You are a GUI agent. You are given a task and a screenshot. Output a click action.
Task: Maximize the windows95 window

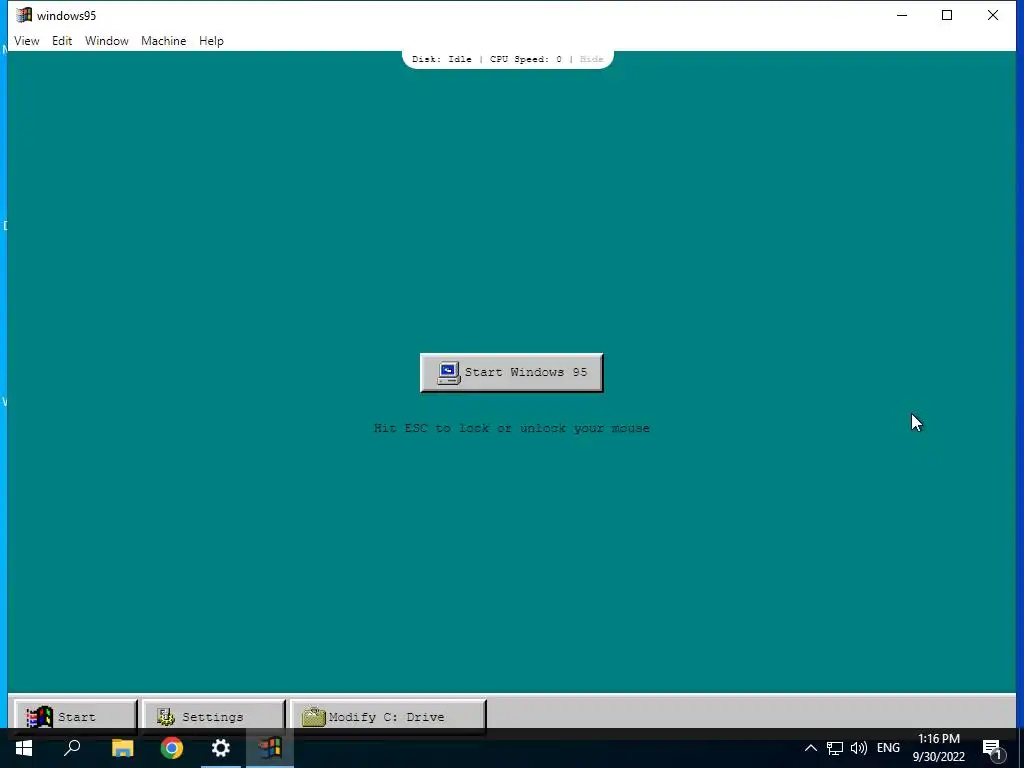tap(947, 15)
